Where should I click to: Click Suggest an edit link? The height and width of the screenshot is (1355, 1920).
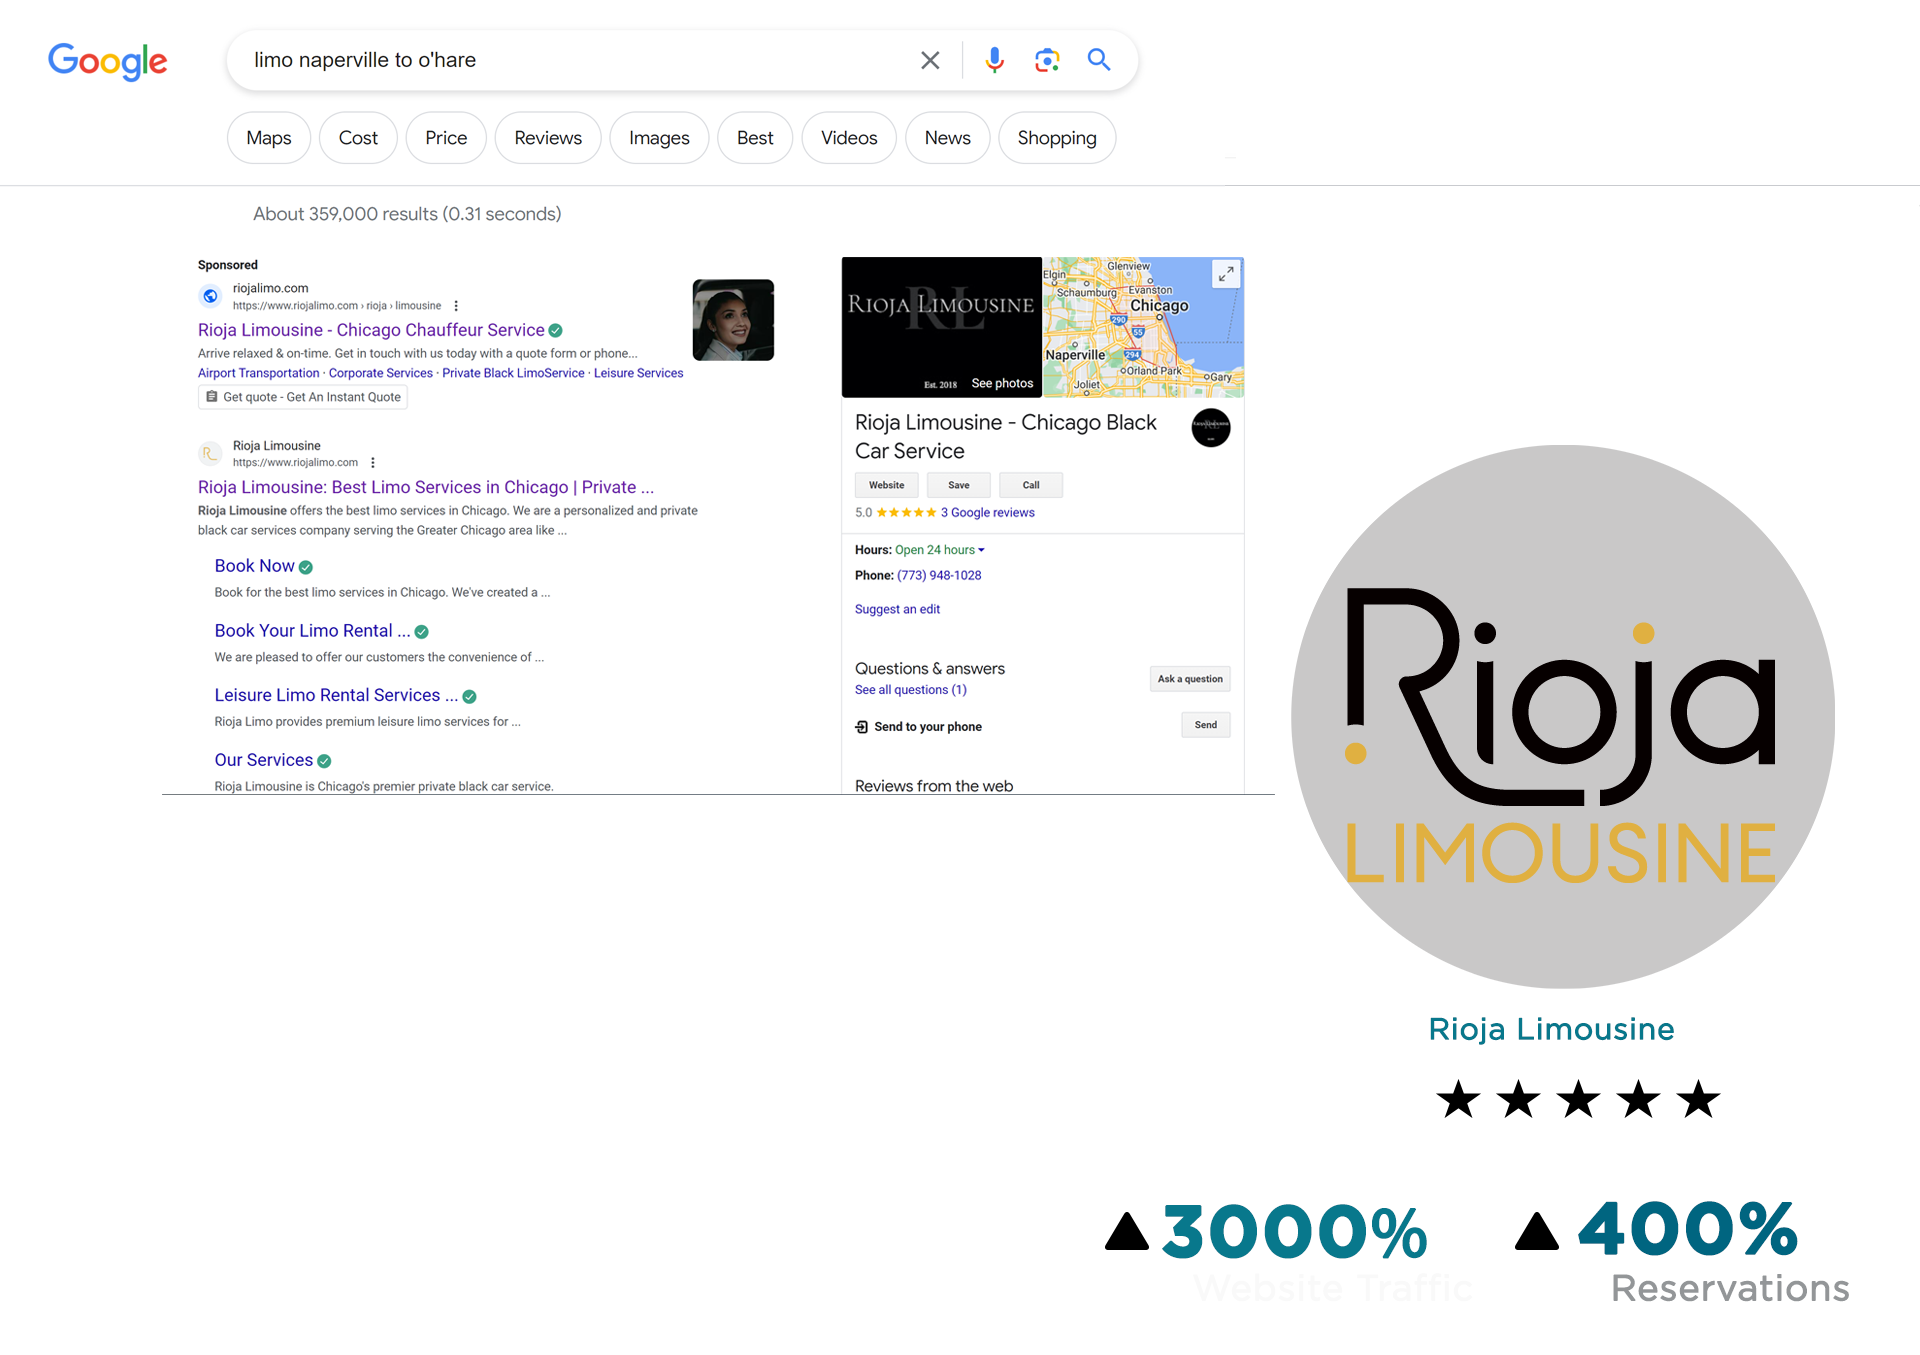(x=897, y=609)
